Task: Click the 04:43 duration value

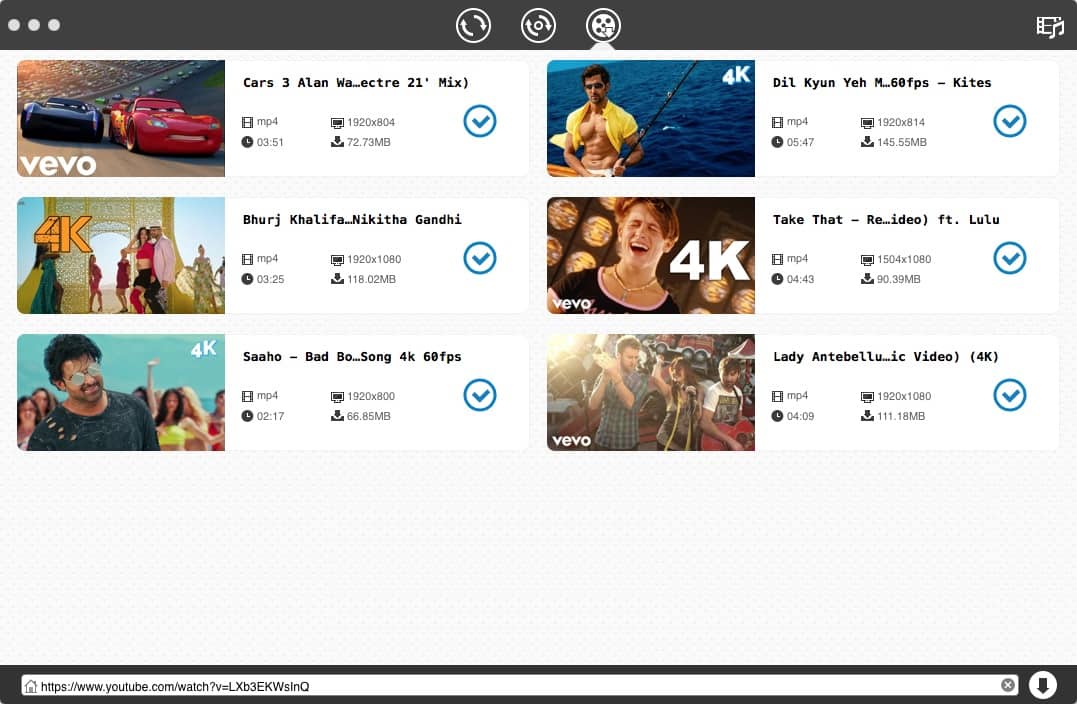Action: [x=800, y=280]
